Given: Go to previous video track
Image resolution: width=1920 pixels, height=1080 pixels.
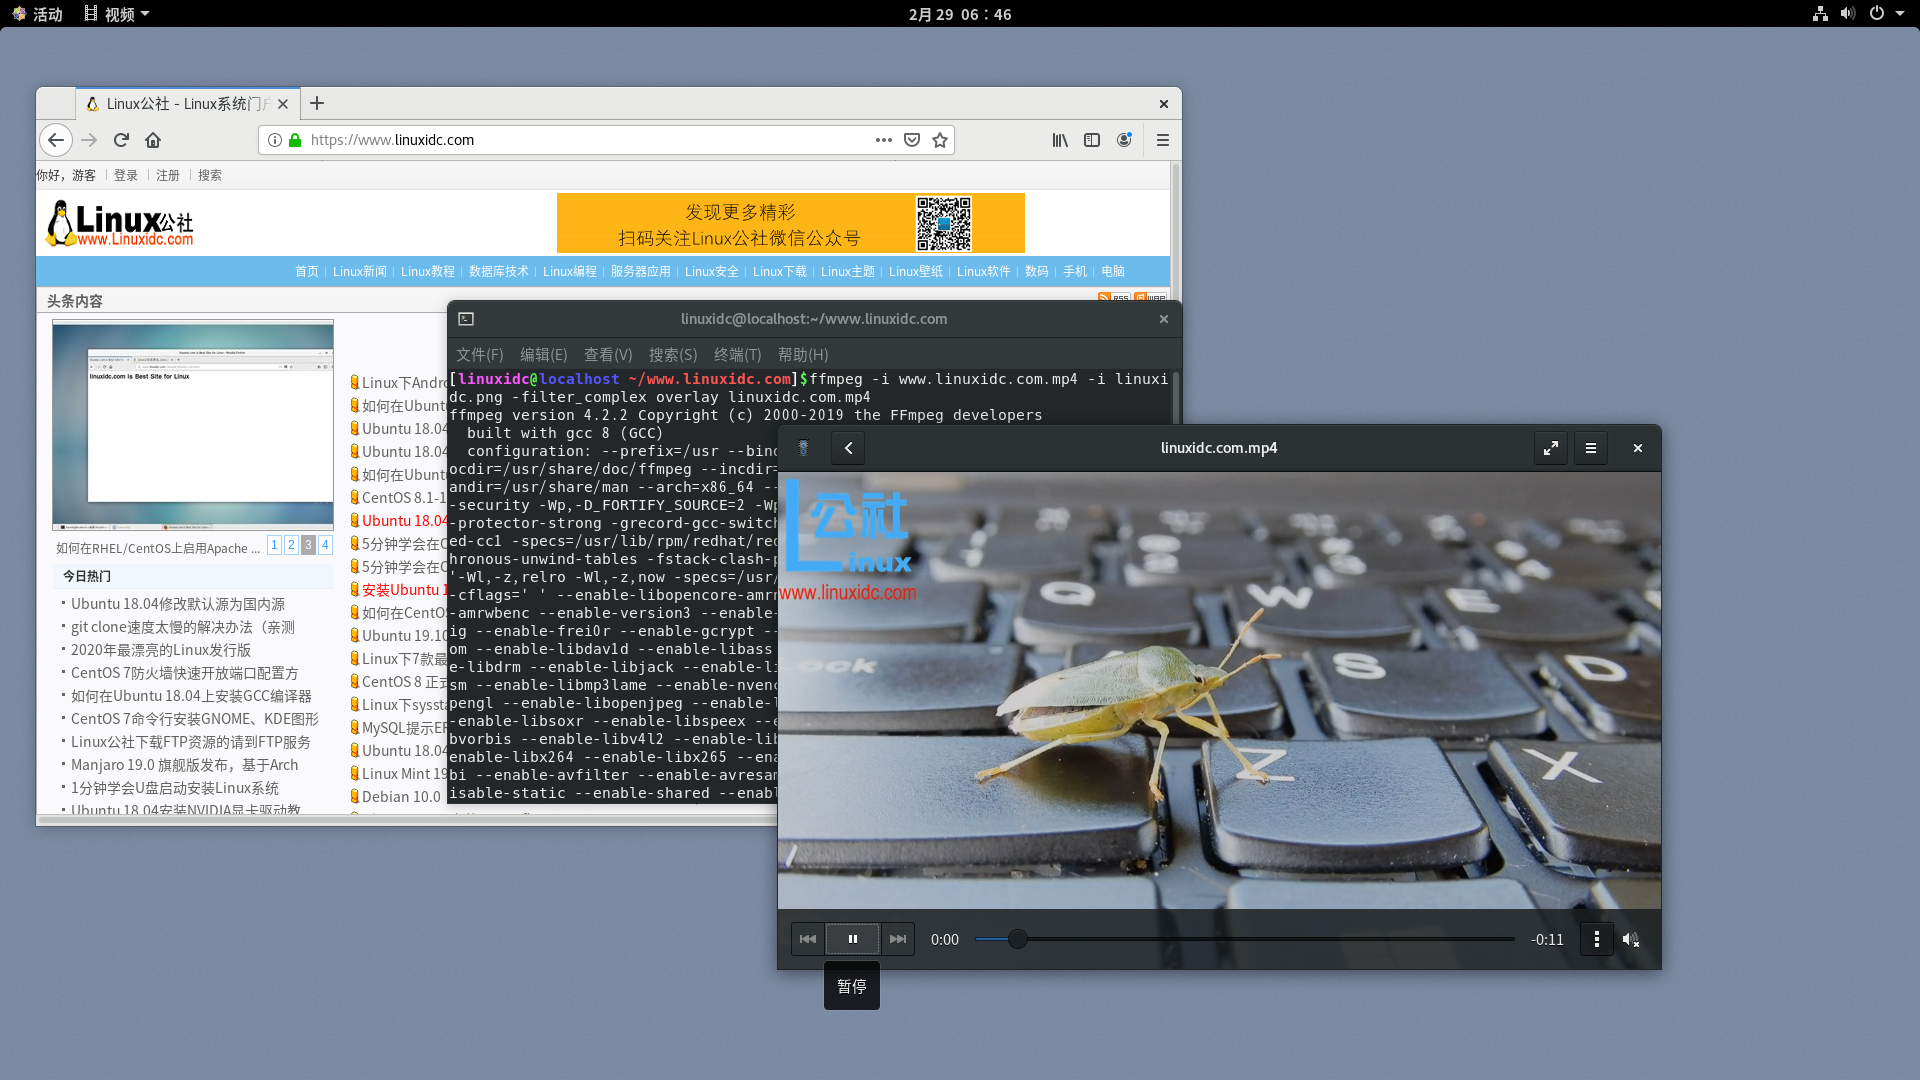Looking at the screenshot, I should [808, 939].
